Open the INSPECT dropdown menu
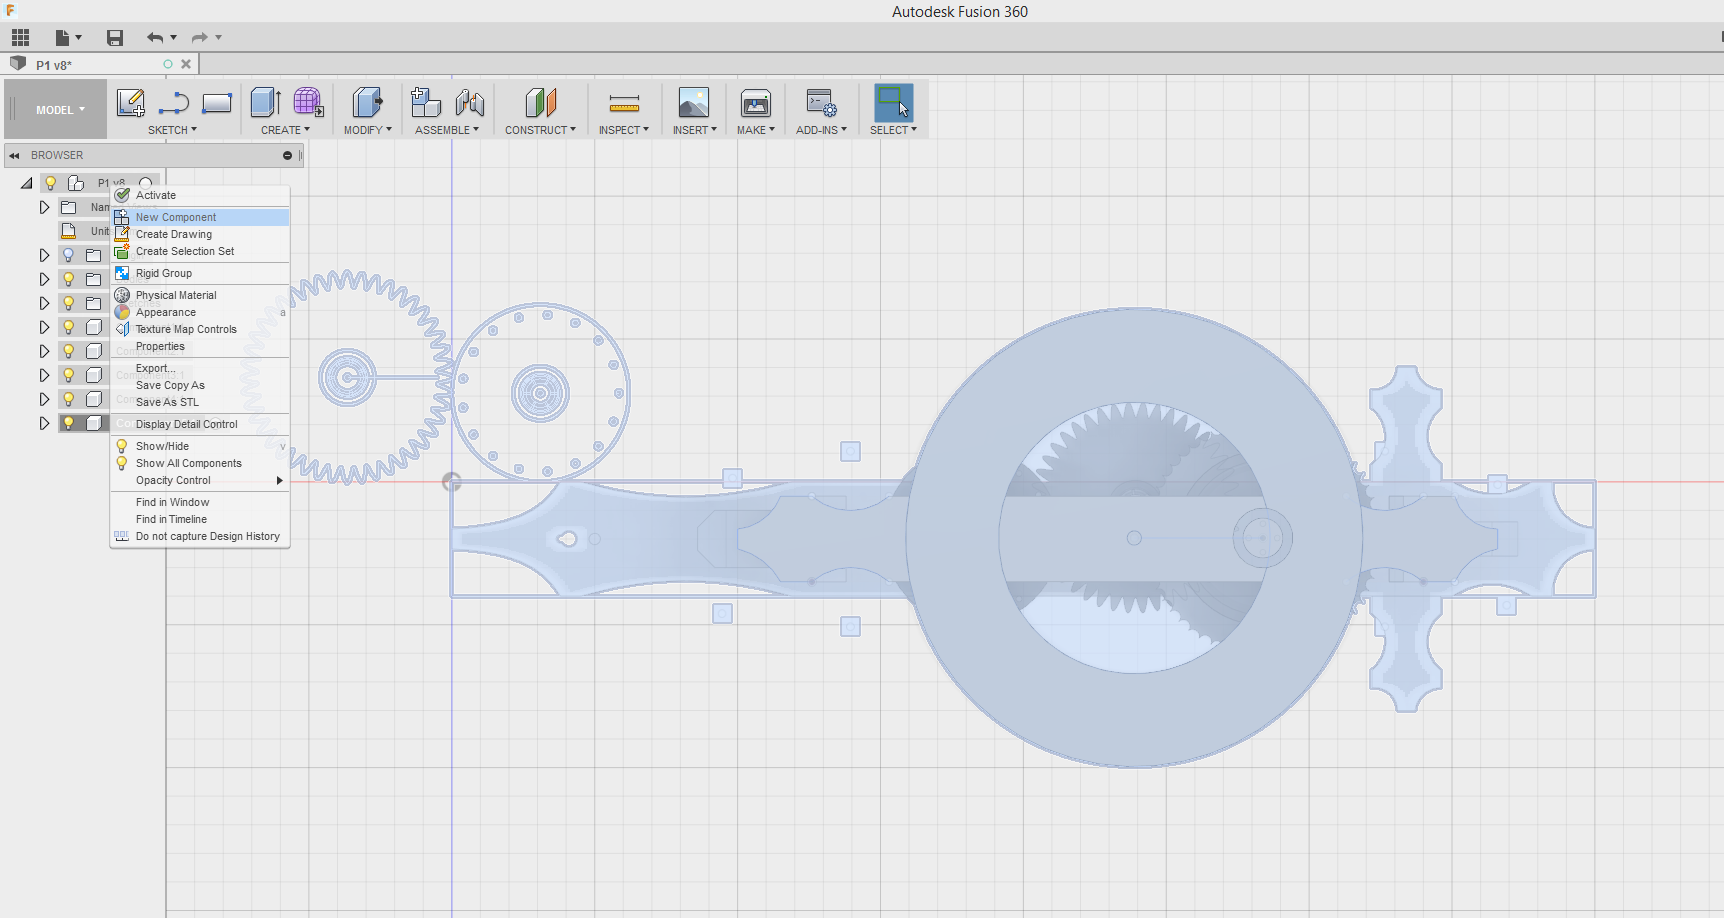Viewport: 1724px width, 918px height. [x=624, y=130]
